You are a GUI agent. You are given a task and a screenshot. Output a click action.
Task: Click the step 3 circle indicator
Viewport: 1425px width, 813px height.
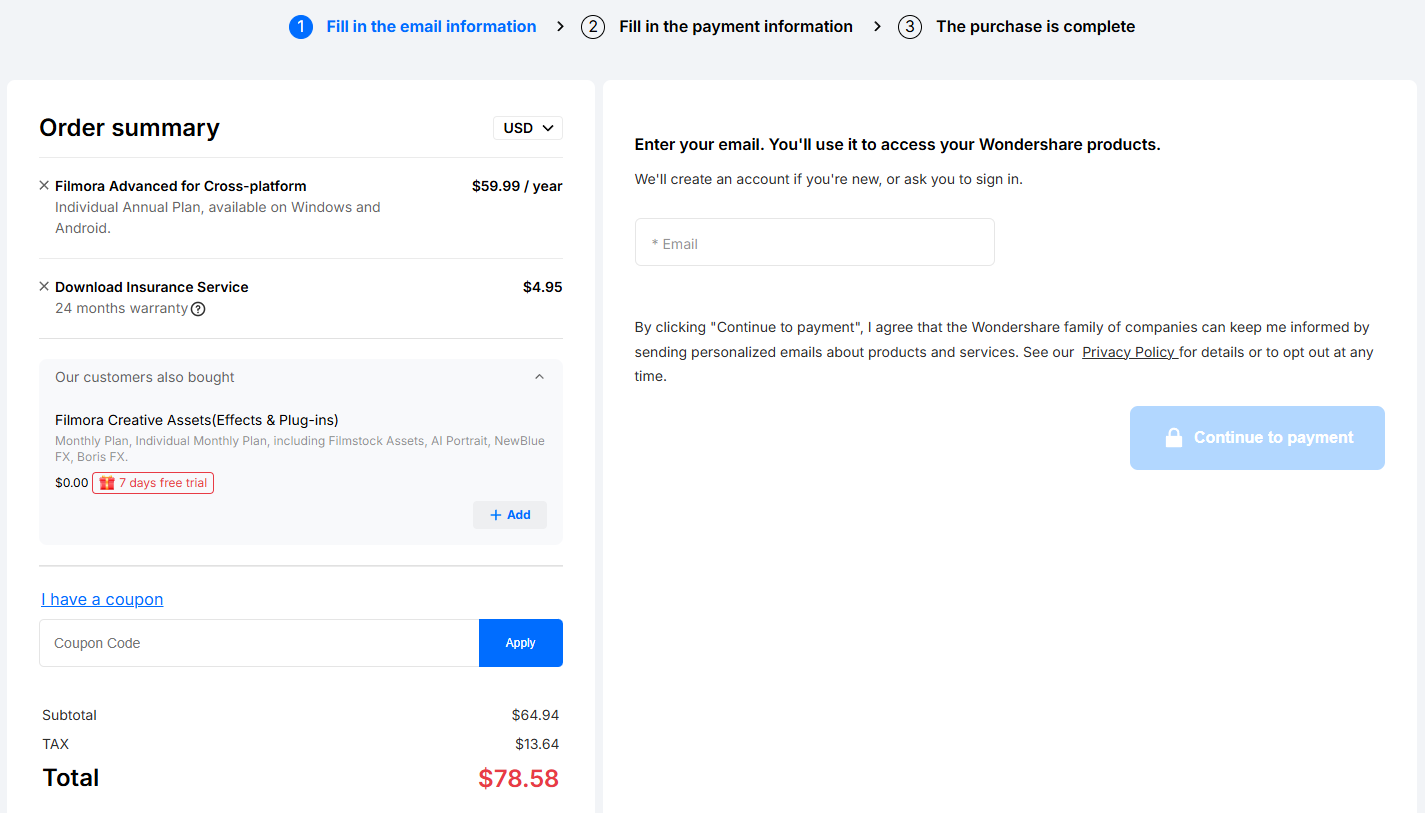click(910, 27)
